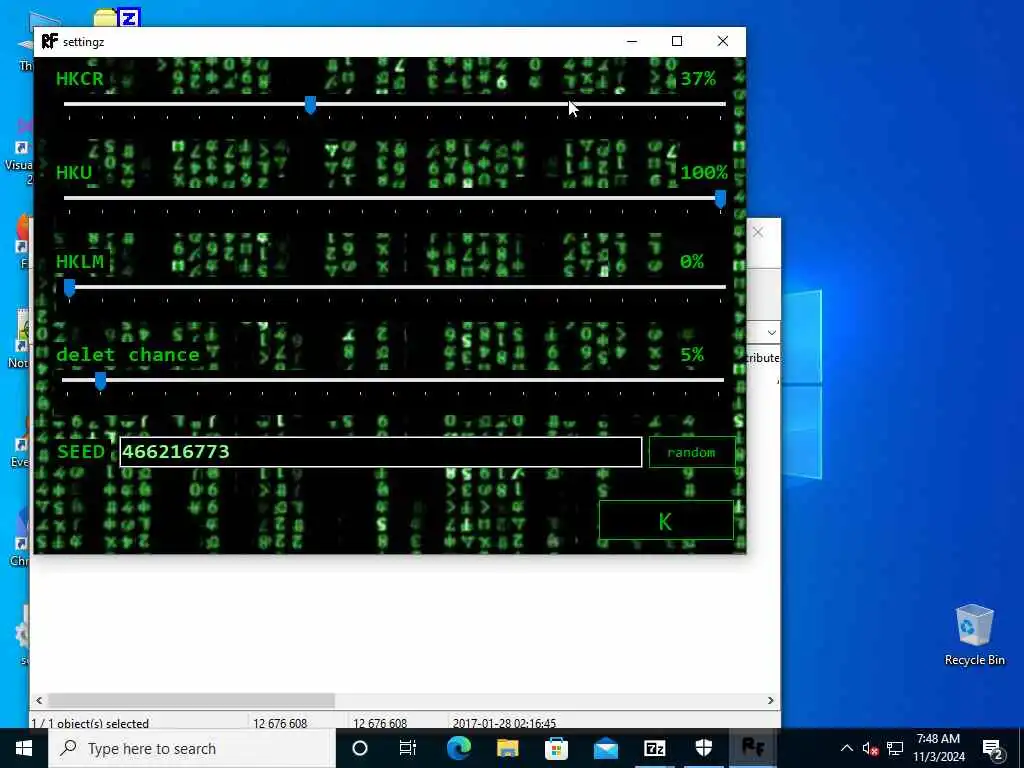The height and width of the screenshot is (768, 1024).
Task: Click the delet chance 5% value
Action: [692, 355]
